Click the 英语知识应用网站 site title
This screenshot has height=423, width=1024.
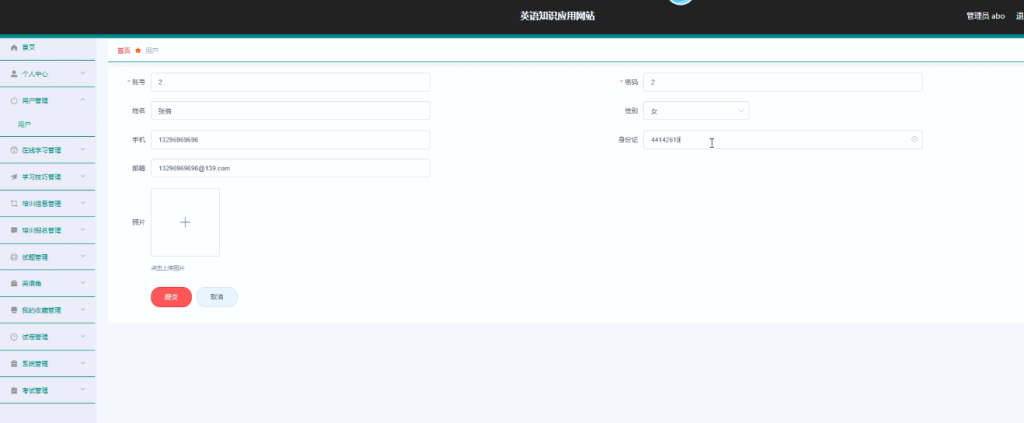click(x=557, y=16)
